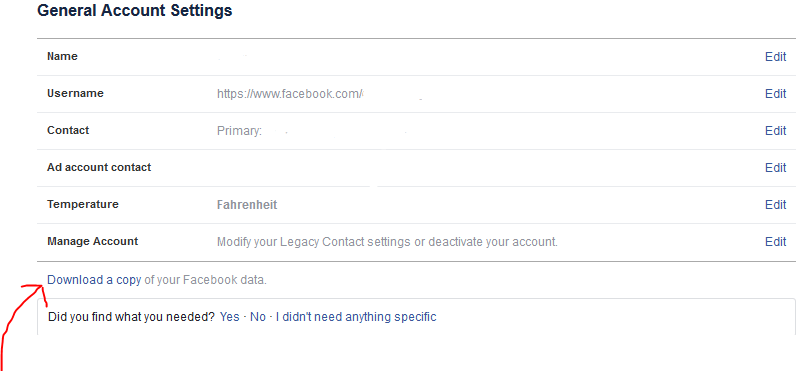Select the Name row label
Viewport: 805px width, 371px height.
[x=63, y=56]
